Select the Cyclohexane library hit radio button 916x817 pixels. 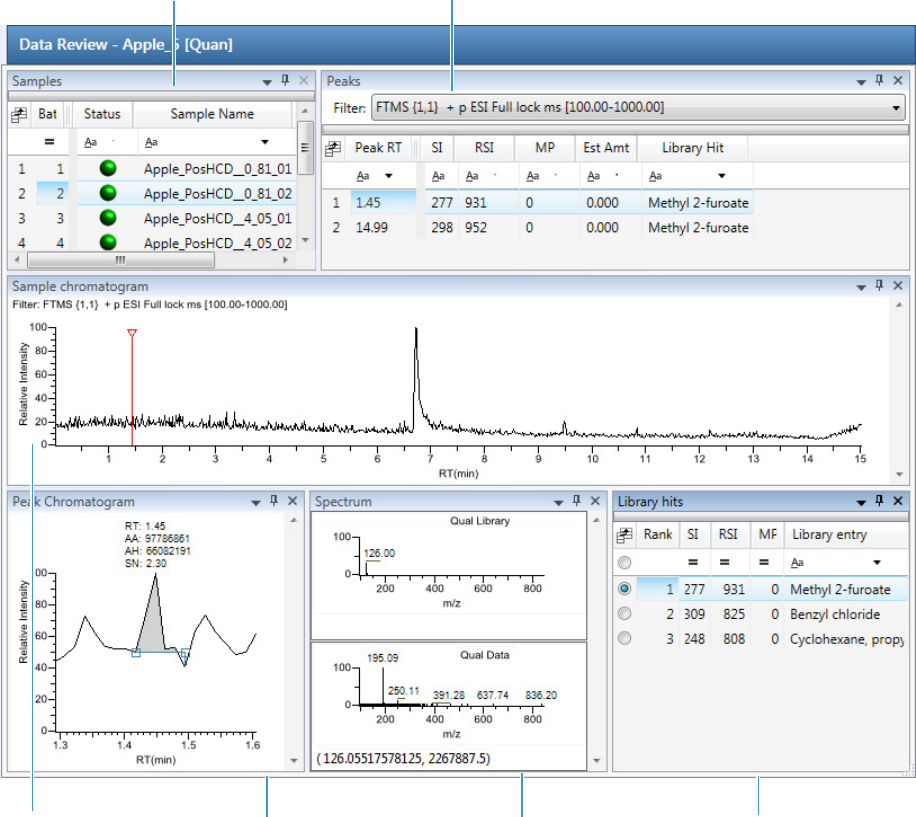pos(625,638)
